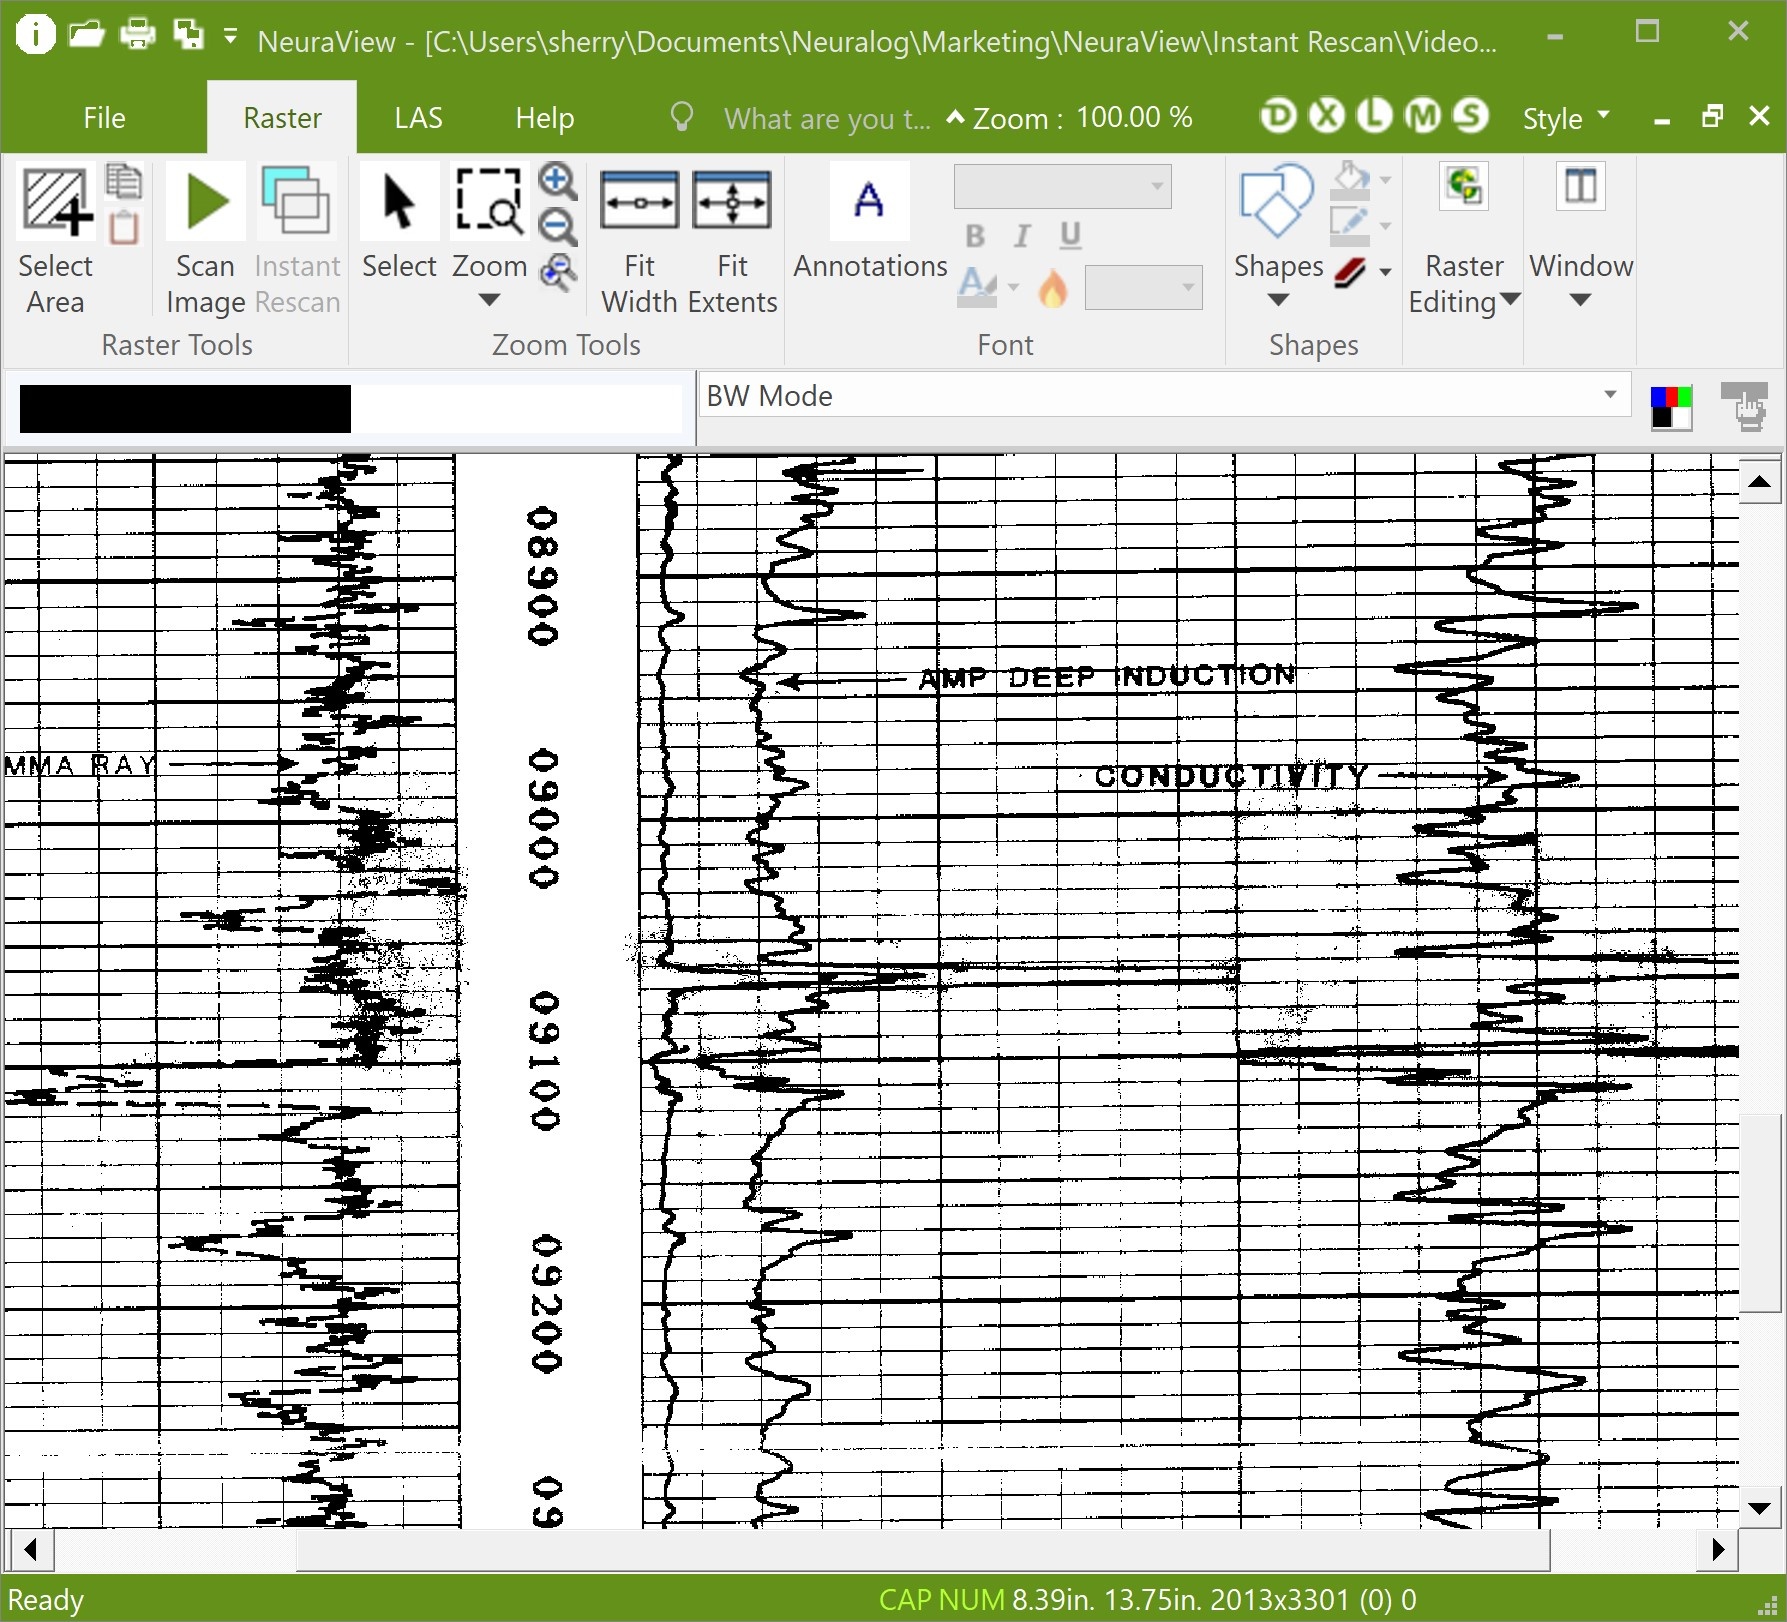
Task: Open the Annotations tool
Action: (x=869, y=201)
